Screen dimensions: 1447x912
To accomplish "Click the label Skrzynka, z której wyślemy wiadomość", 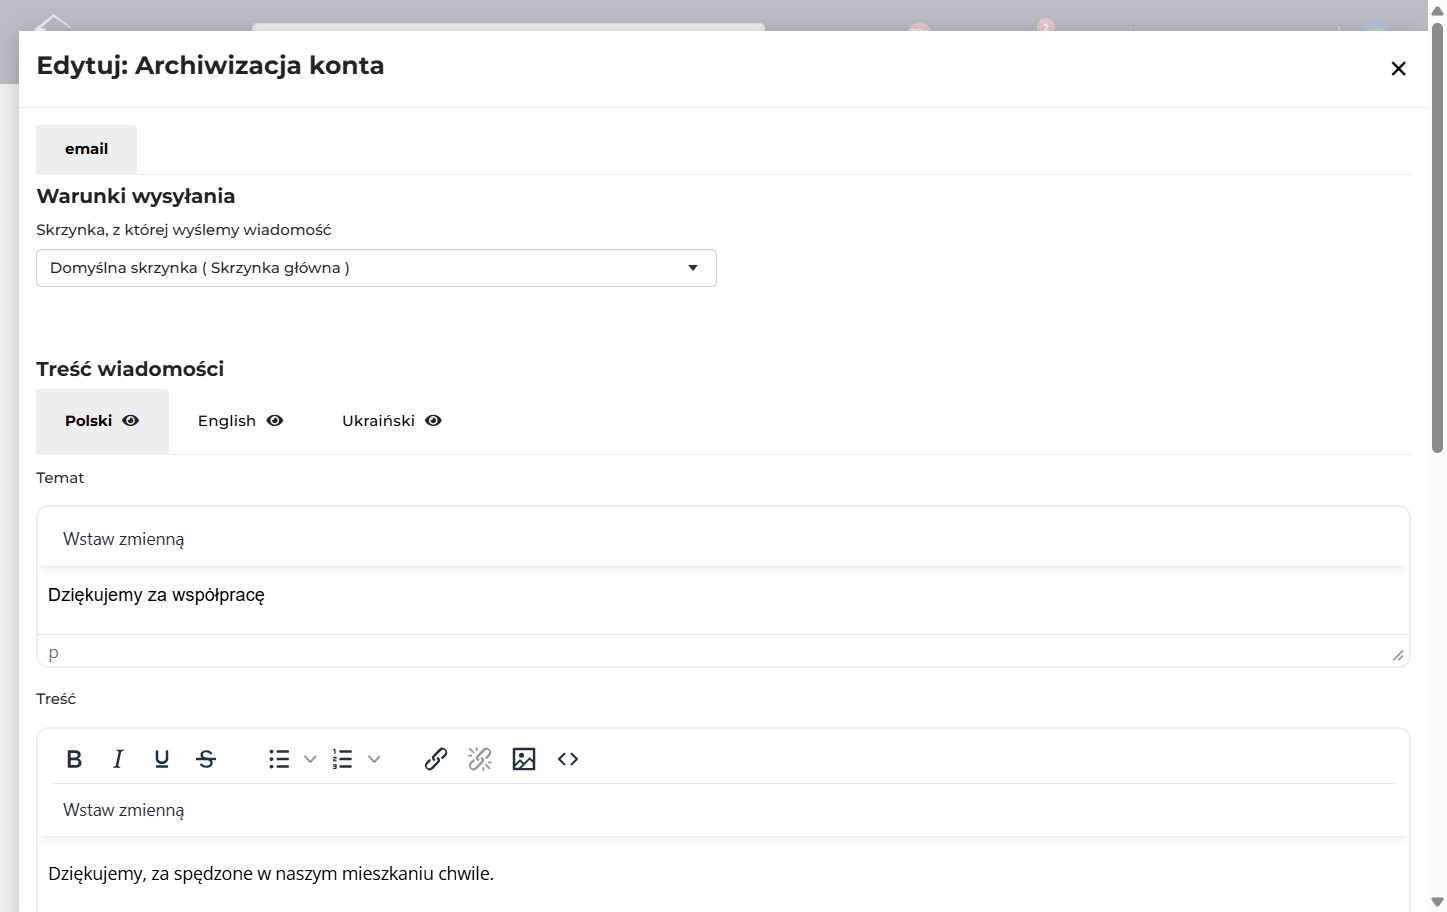I will pyautogui.click(x=184, y=230).
